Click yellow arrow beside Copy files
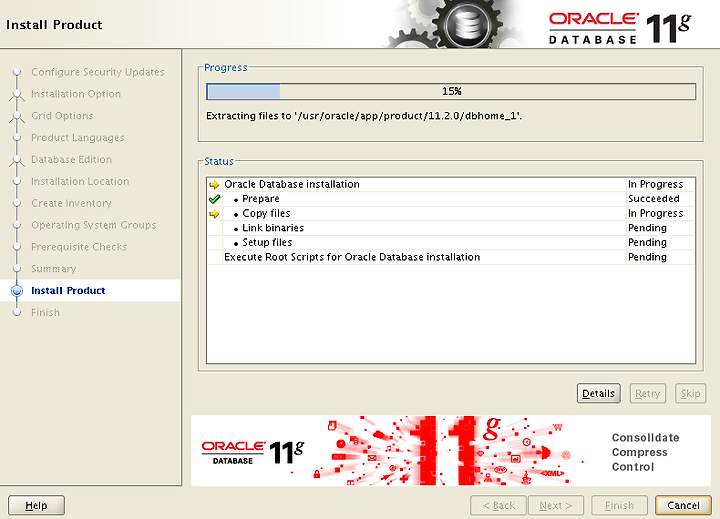Viewport: 720px width, 519px height. coord(214,214)
